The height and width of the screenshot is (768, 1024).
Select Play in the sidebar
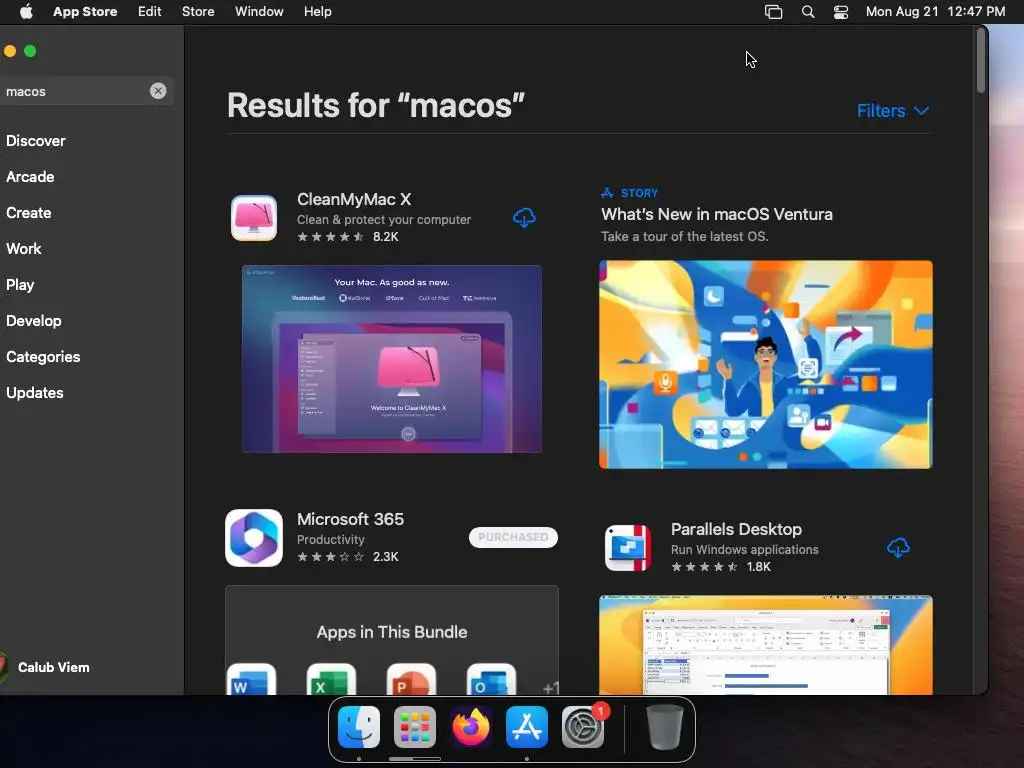tap(20, 285)
